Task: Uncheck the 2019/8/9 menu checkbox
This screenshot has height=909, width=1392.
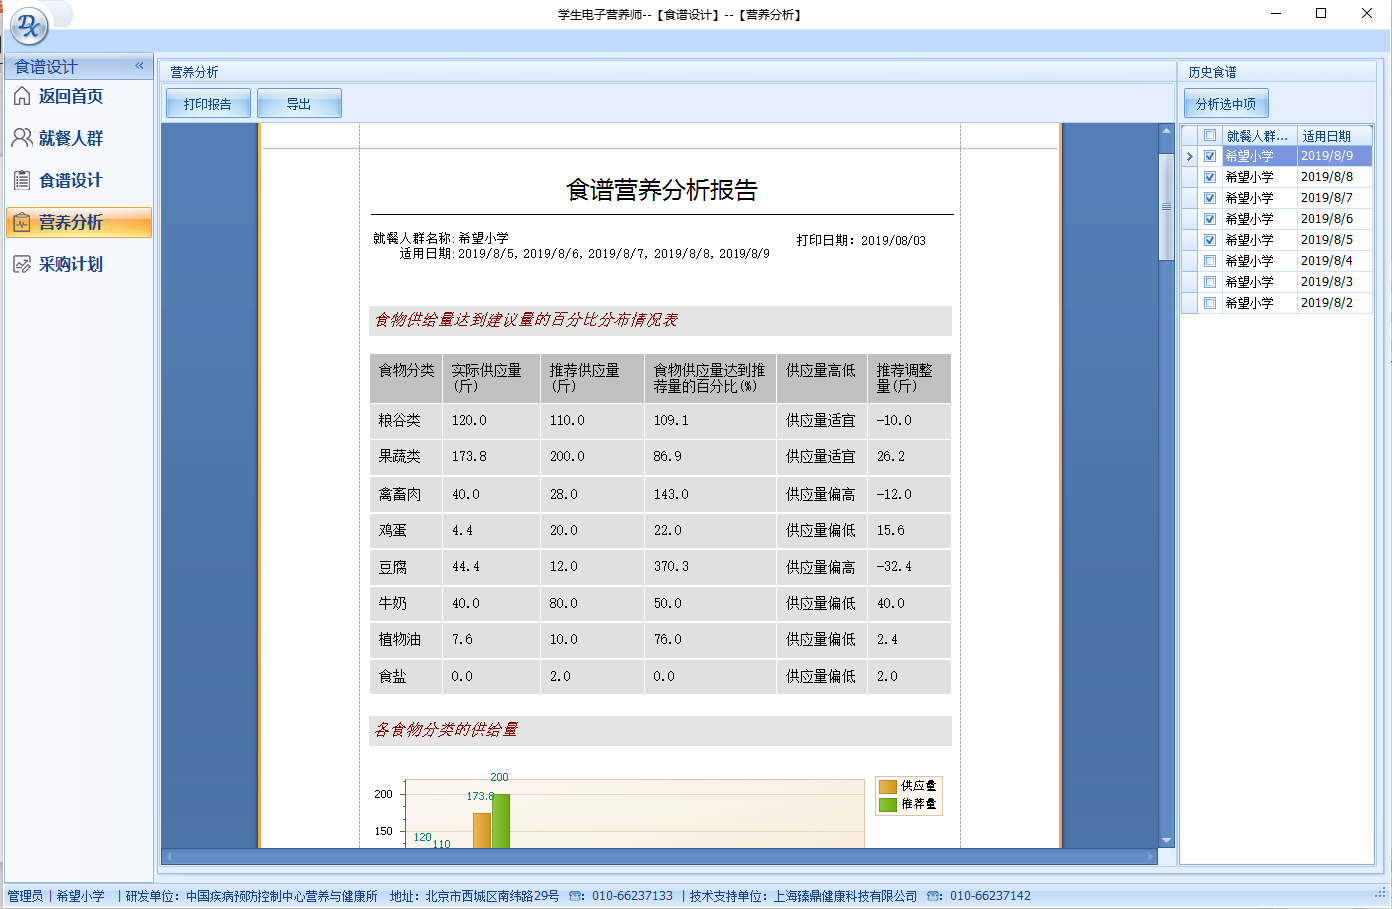Action: tap(1210, 156)
